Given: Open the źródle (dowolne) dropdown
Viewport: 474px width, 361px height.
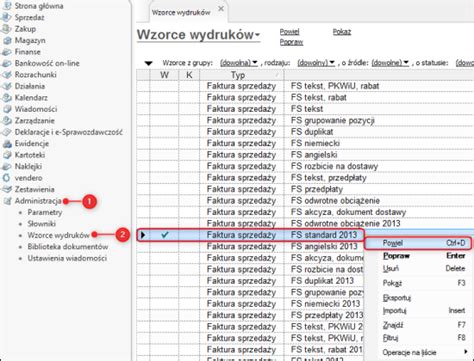Looking at the screenshot, I should coord(390,63).
